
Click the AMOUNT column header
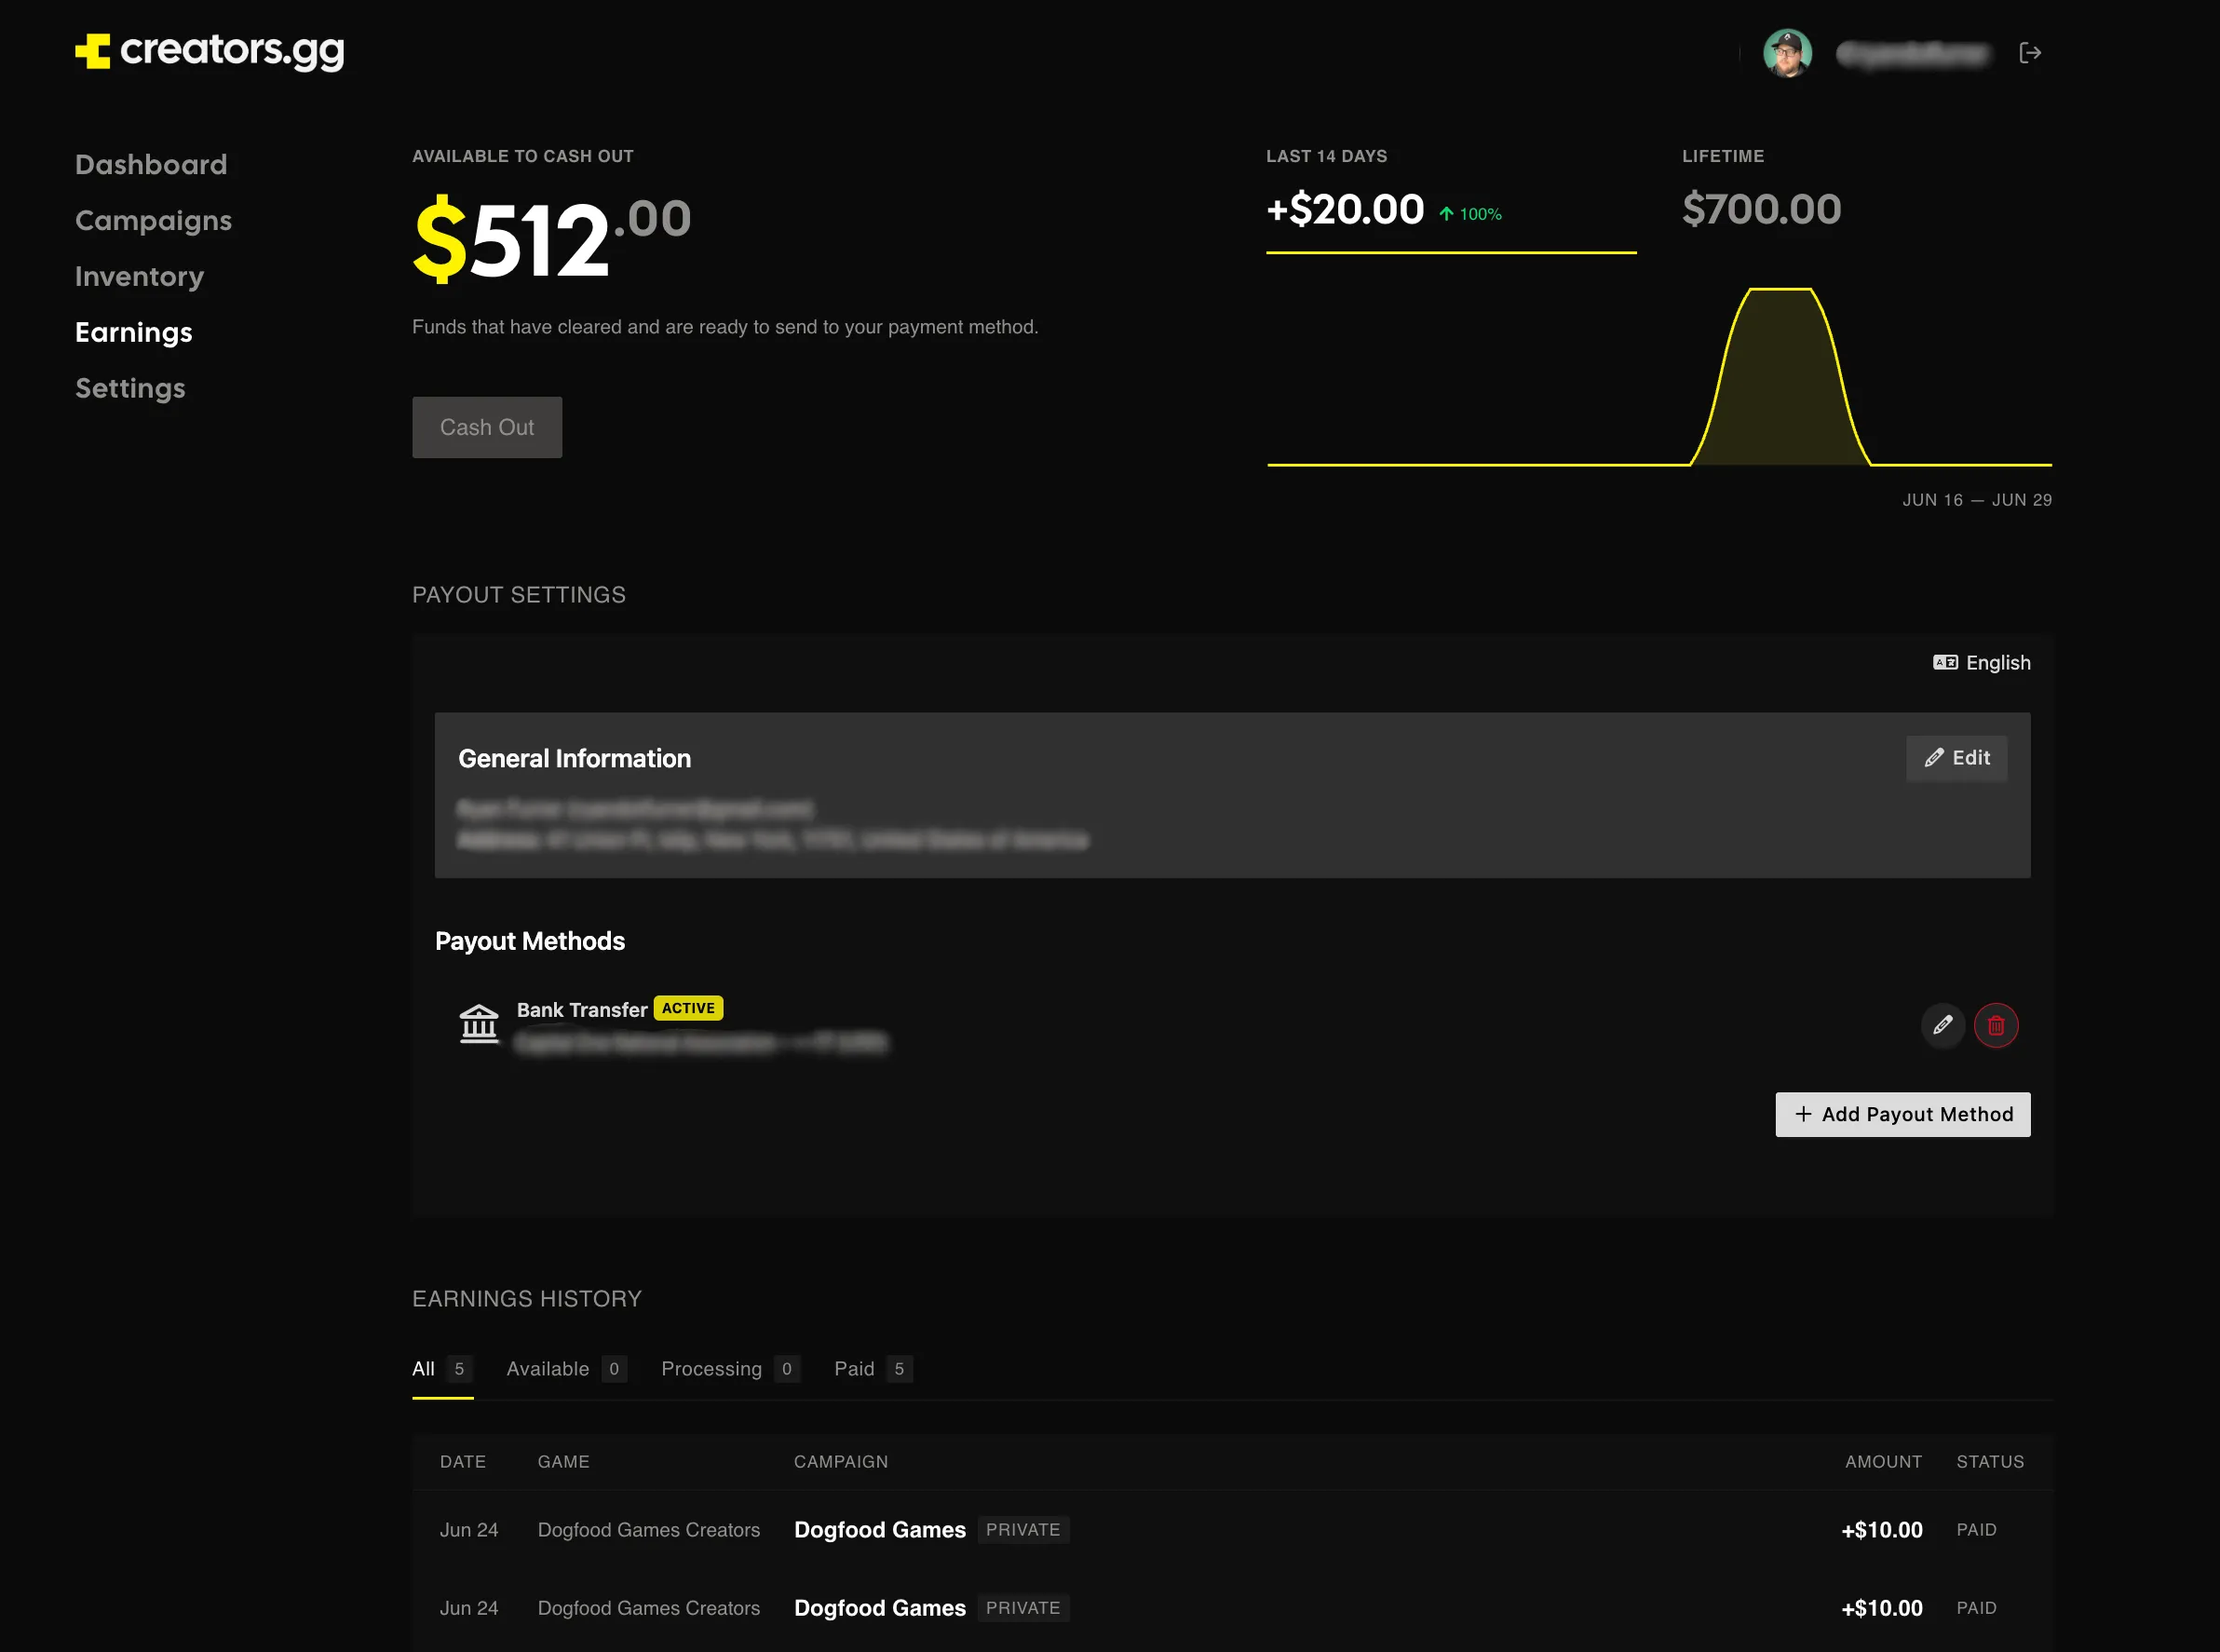pos(1884,1462)
